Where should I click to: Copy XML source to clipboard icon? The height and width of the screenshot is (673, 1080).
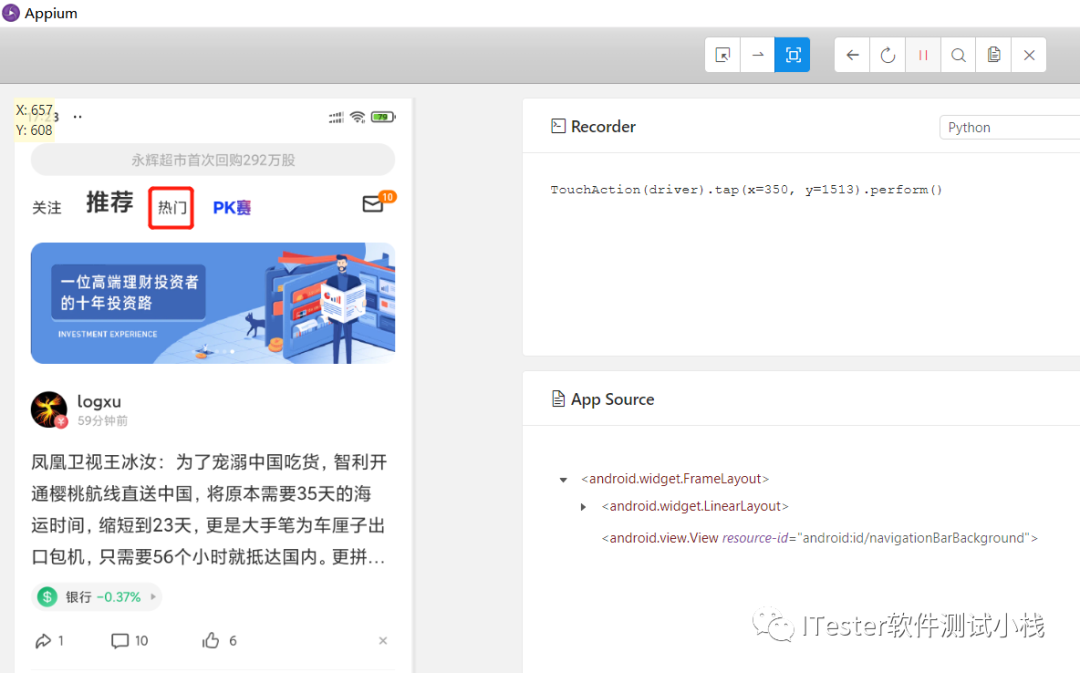tap(993, 55)
